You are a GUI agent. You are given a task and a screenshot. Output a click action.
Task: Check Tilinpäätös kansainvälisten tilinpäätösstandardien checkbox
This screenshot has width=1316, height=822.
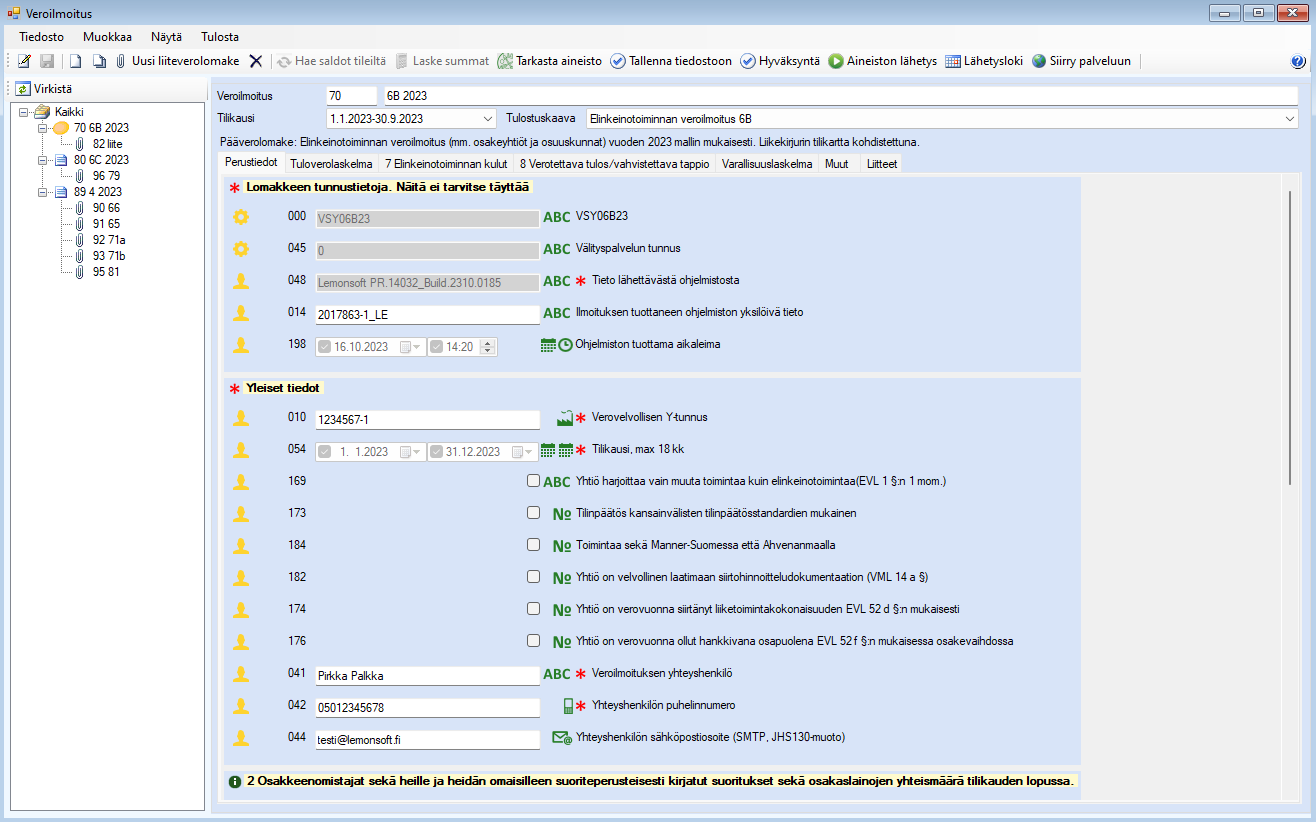click(533, 513)
